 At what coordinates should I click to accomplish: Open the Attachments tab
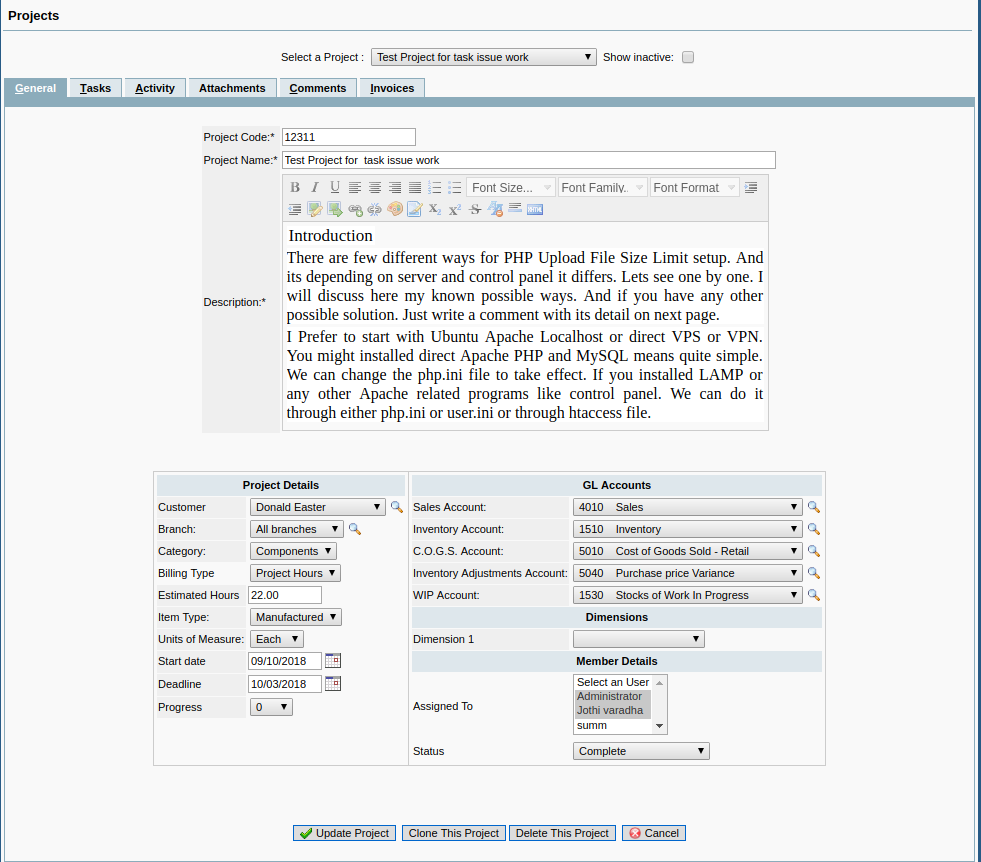tap(232, 88)
